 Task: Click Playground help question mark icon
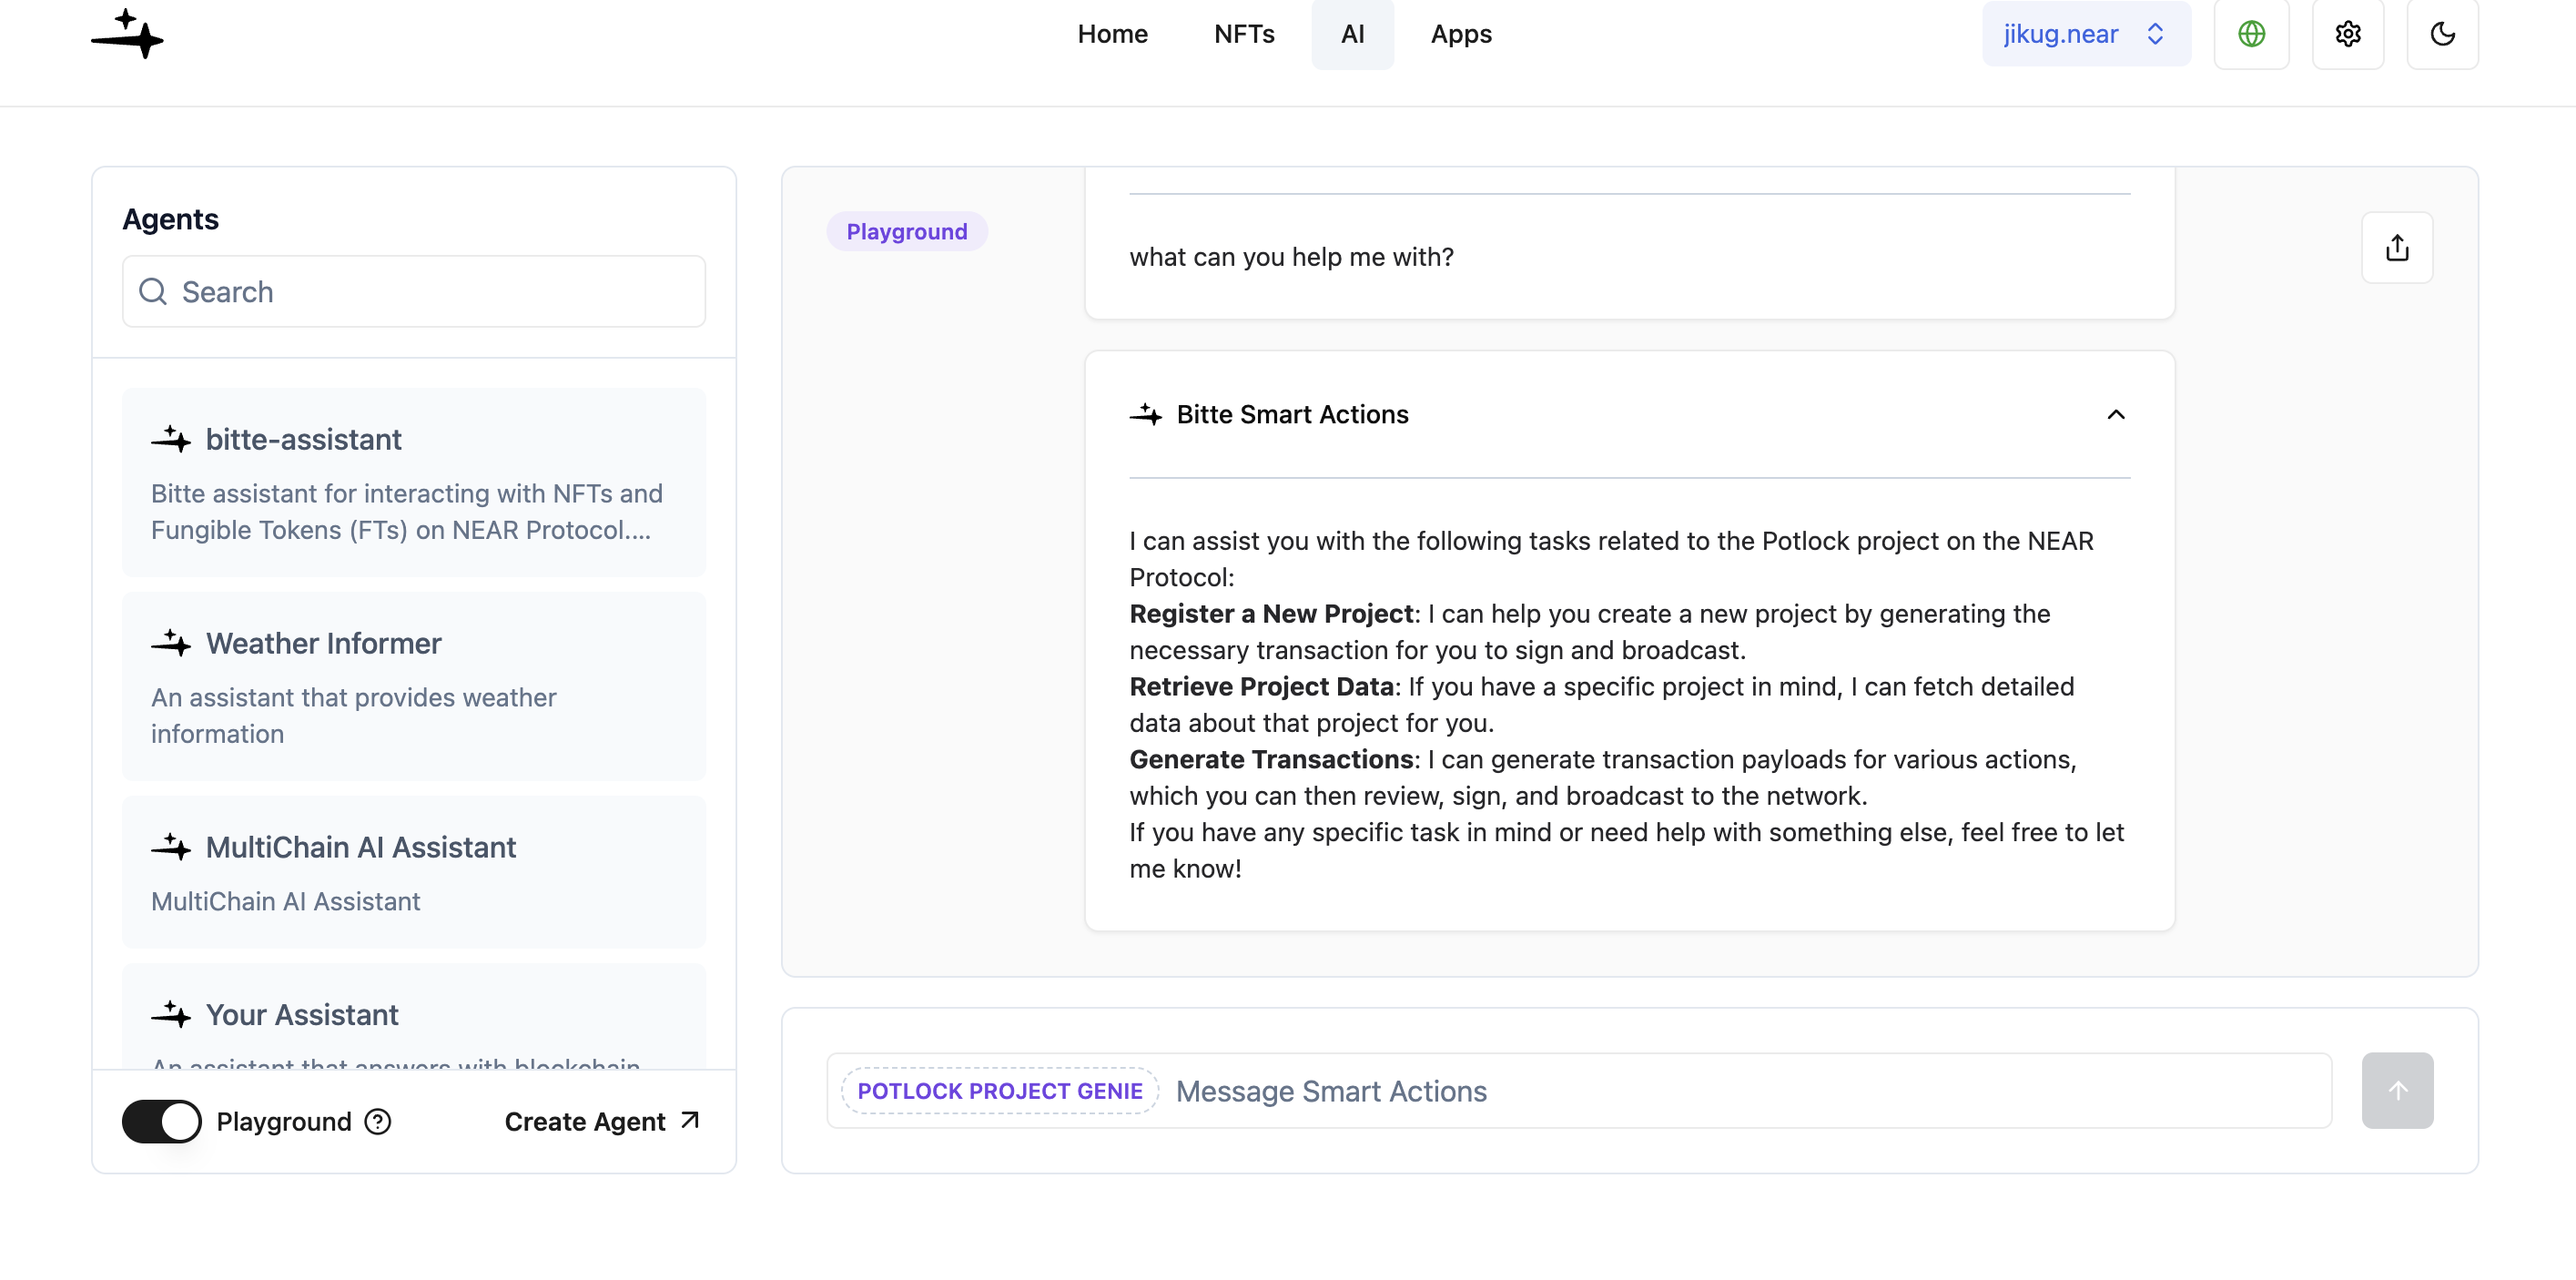point(378,1121)
